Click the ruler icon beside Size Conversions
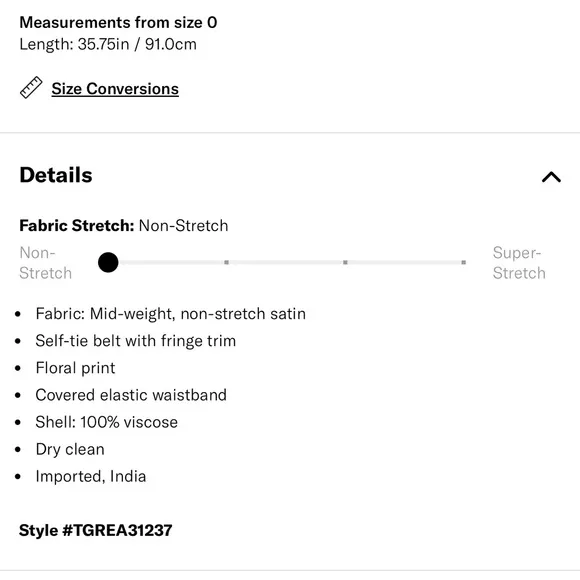This screenshot has width=580, height=580. (x=31, y=88)
